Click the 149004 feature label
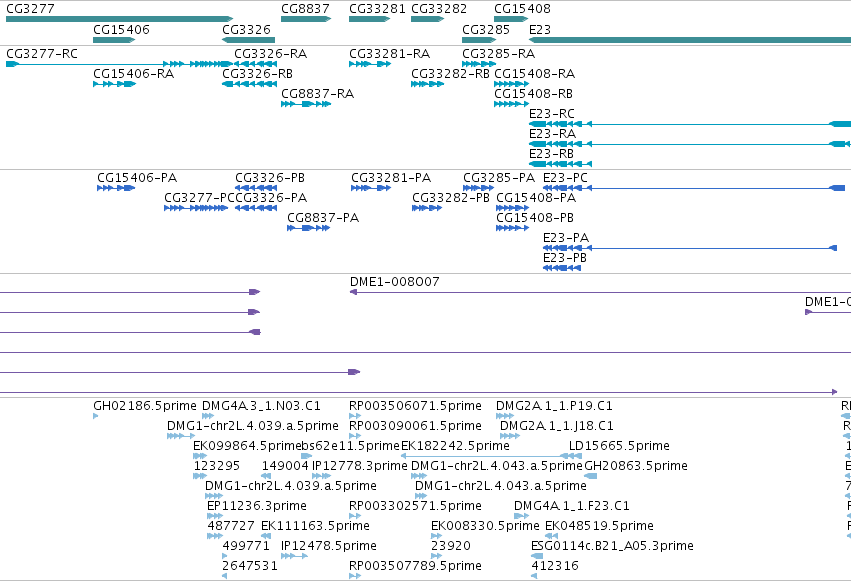 coord(285,466)
